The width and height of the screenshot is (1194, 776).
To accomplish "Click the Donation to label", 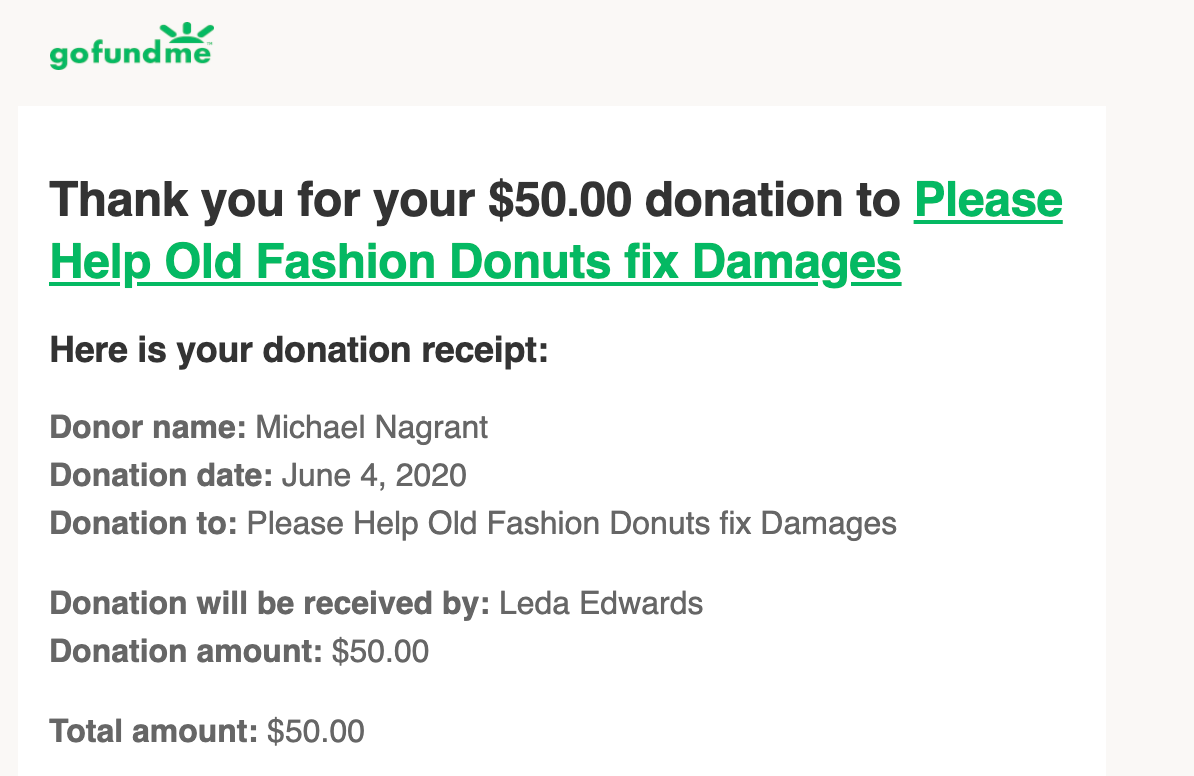I will (143, 523).
